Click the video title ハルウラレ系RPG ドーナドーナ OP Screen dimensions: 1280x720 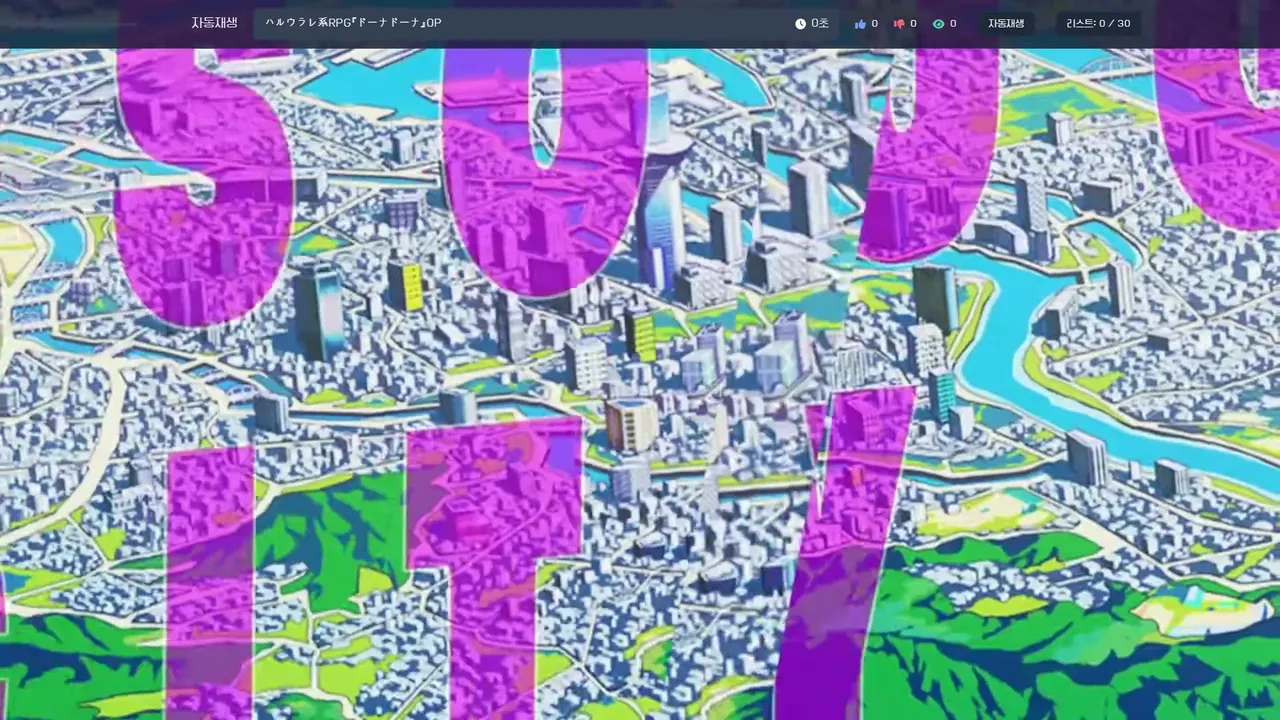[353, 23]
